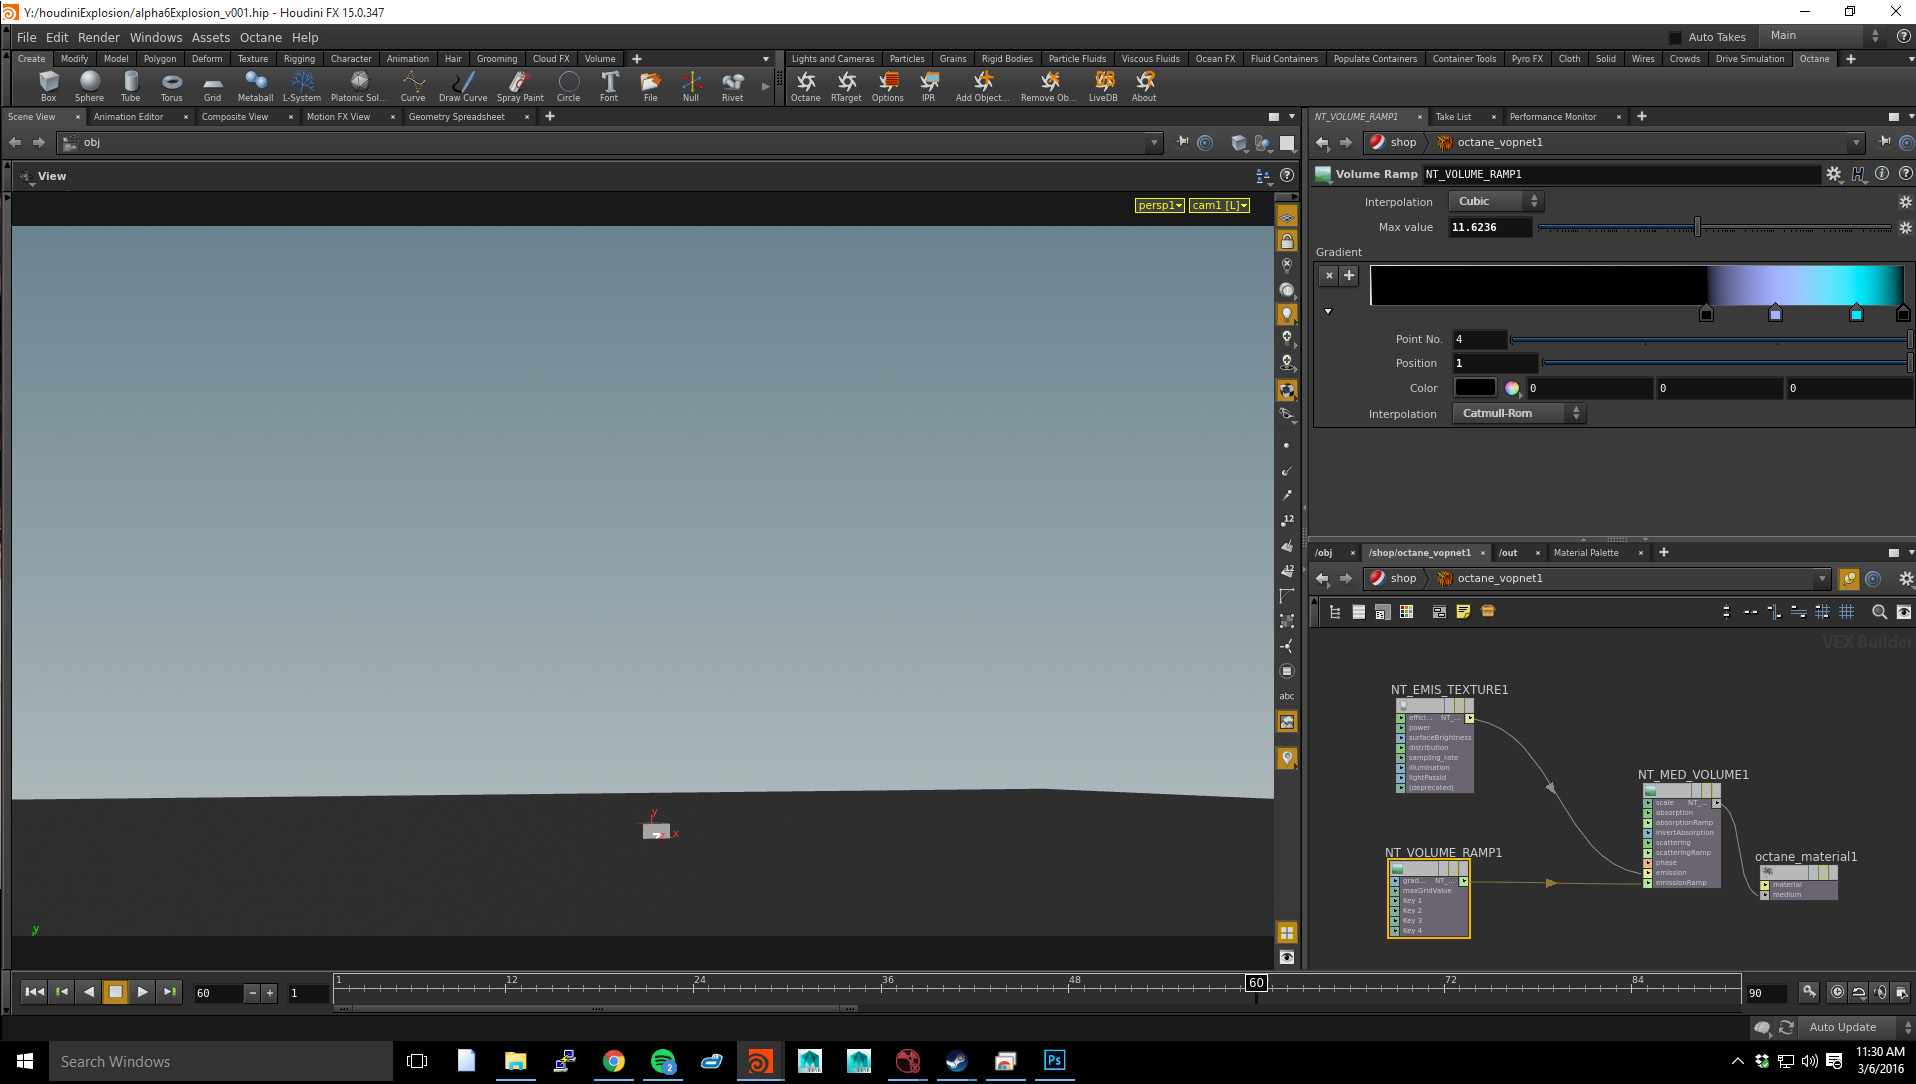The image size is (1916, 1084).
Task: Expand the network path history dropdown
Action: [1822, 579]
